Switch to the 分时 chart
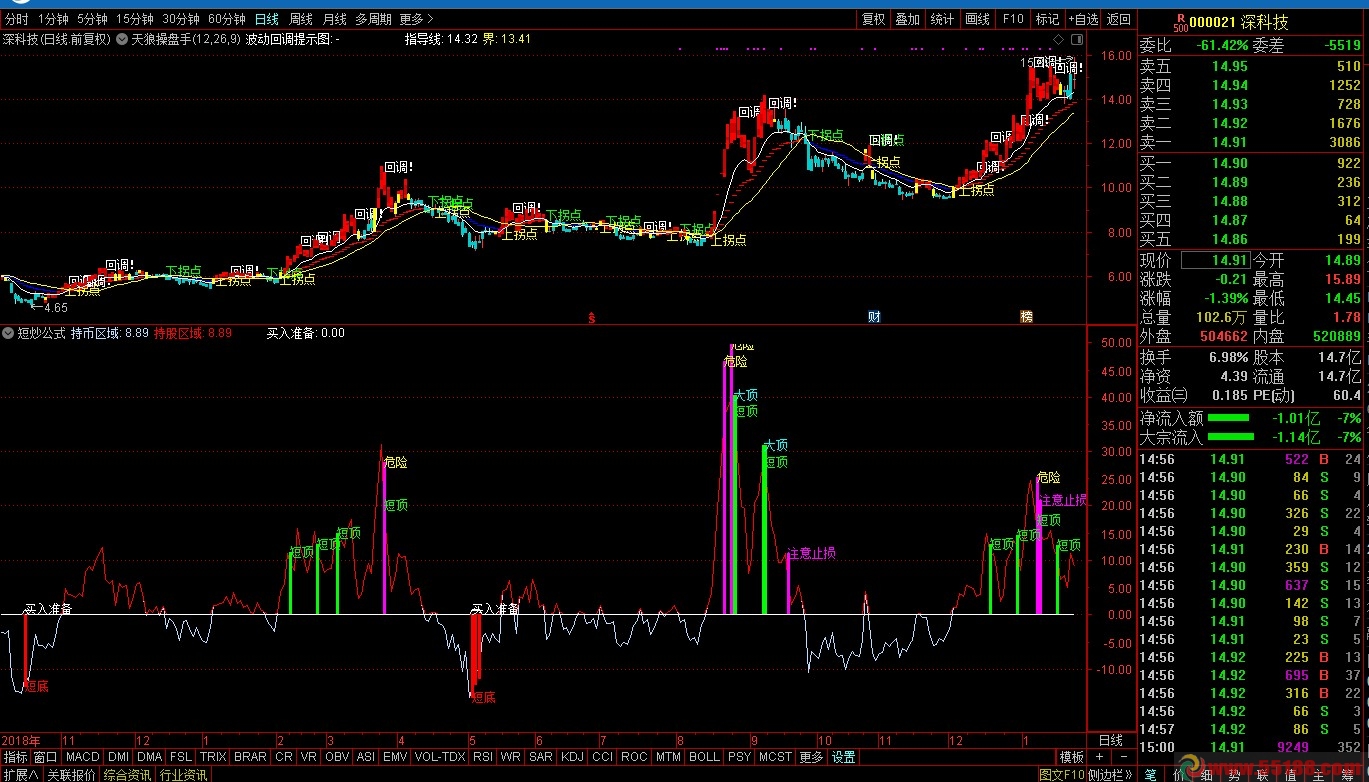 tap(16, 19)
